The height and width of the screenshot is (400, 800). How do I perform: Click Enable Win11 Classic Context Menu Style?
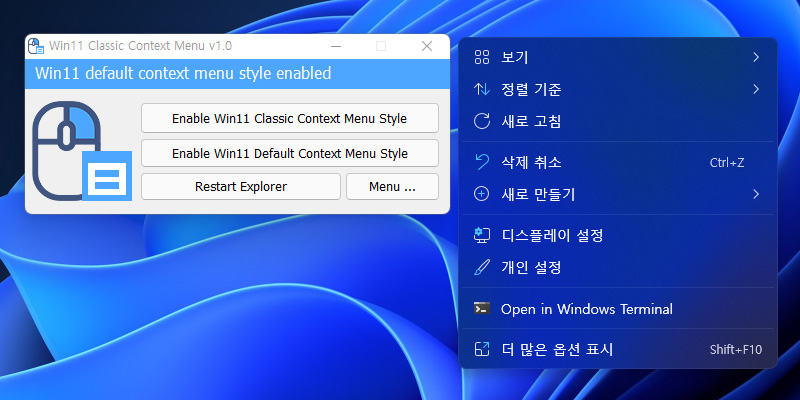(x=290, y=118)
